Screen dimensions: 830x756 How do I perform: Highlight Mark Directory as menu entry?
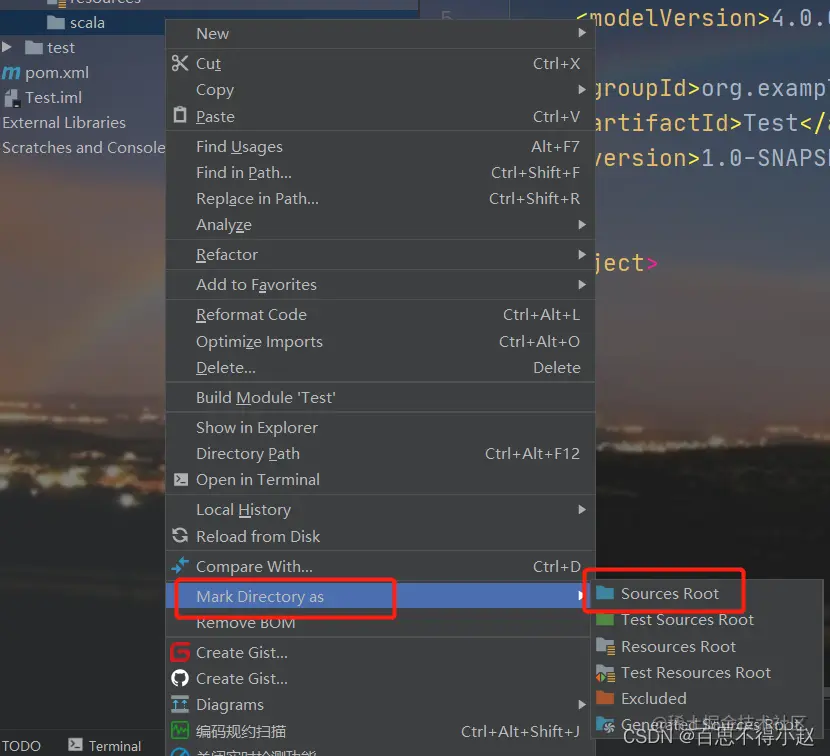(380, 596)
